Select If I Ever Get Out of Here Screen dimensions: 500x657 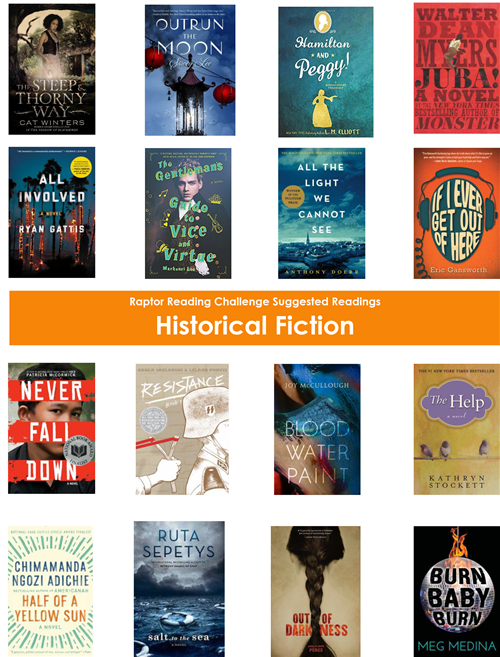[x=457, y=213]
